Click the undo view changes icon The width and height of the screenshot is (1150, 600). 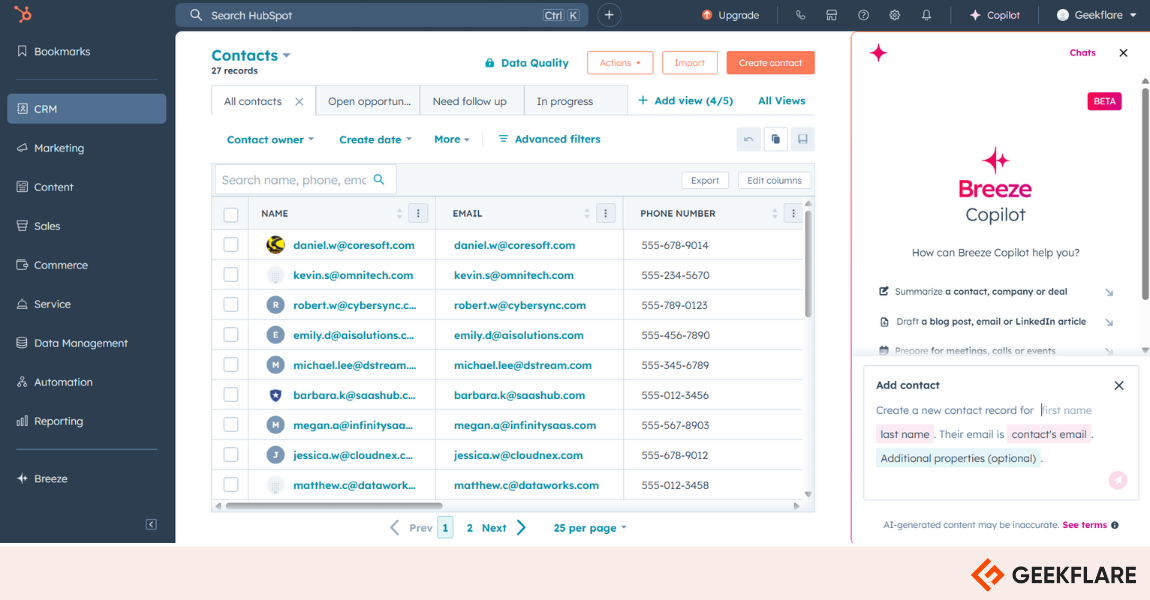[748, 139]
